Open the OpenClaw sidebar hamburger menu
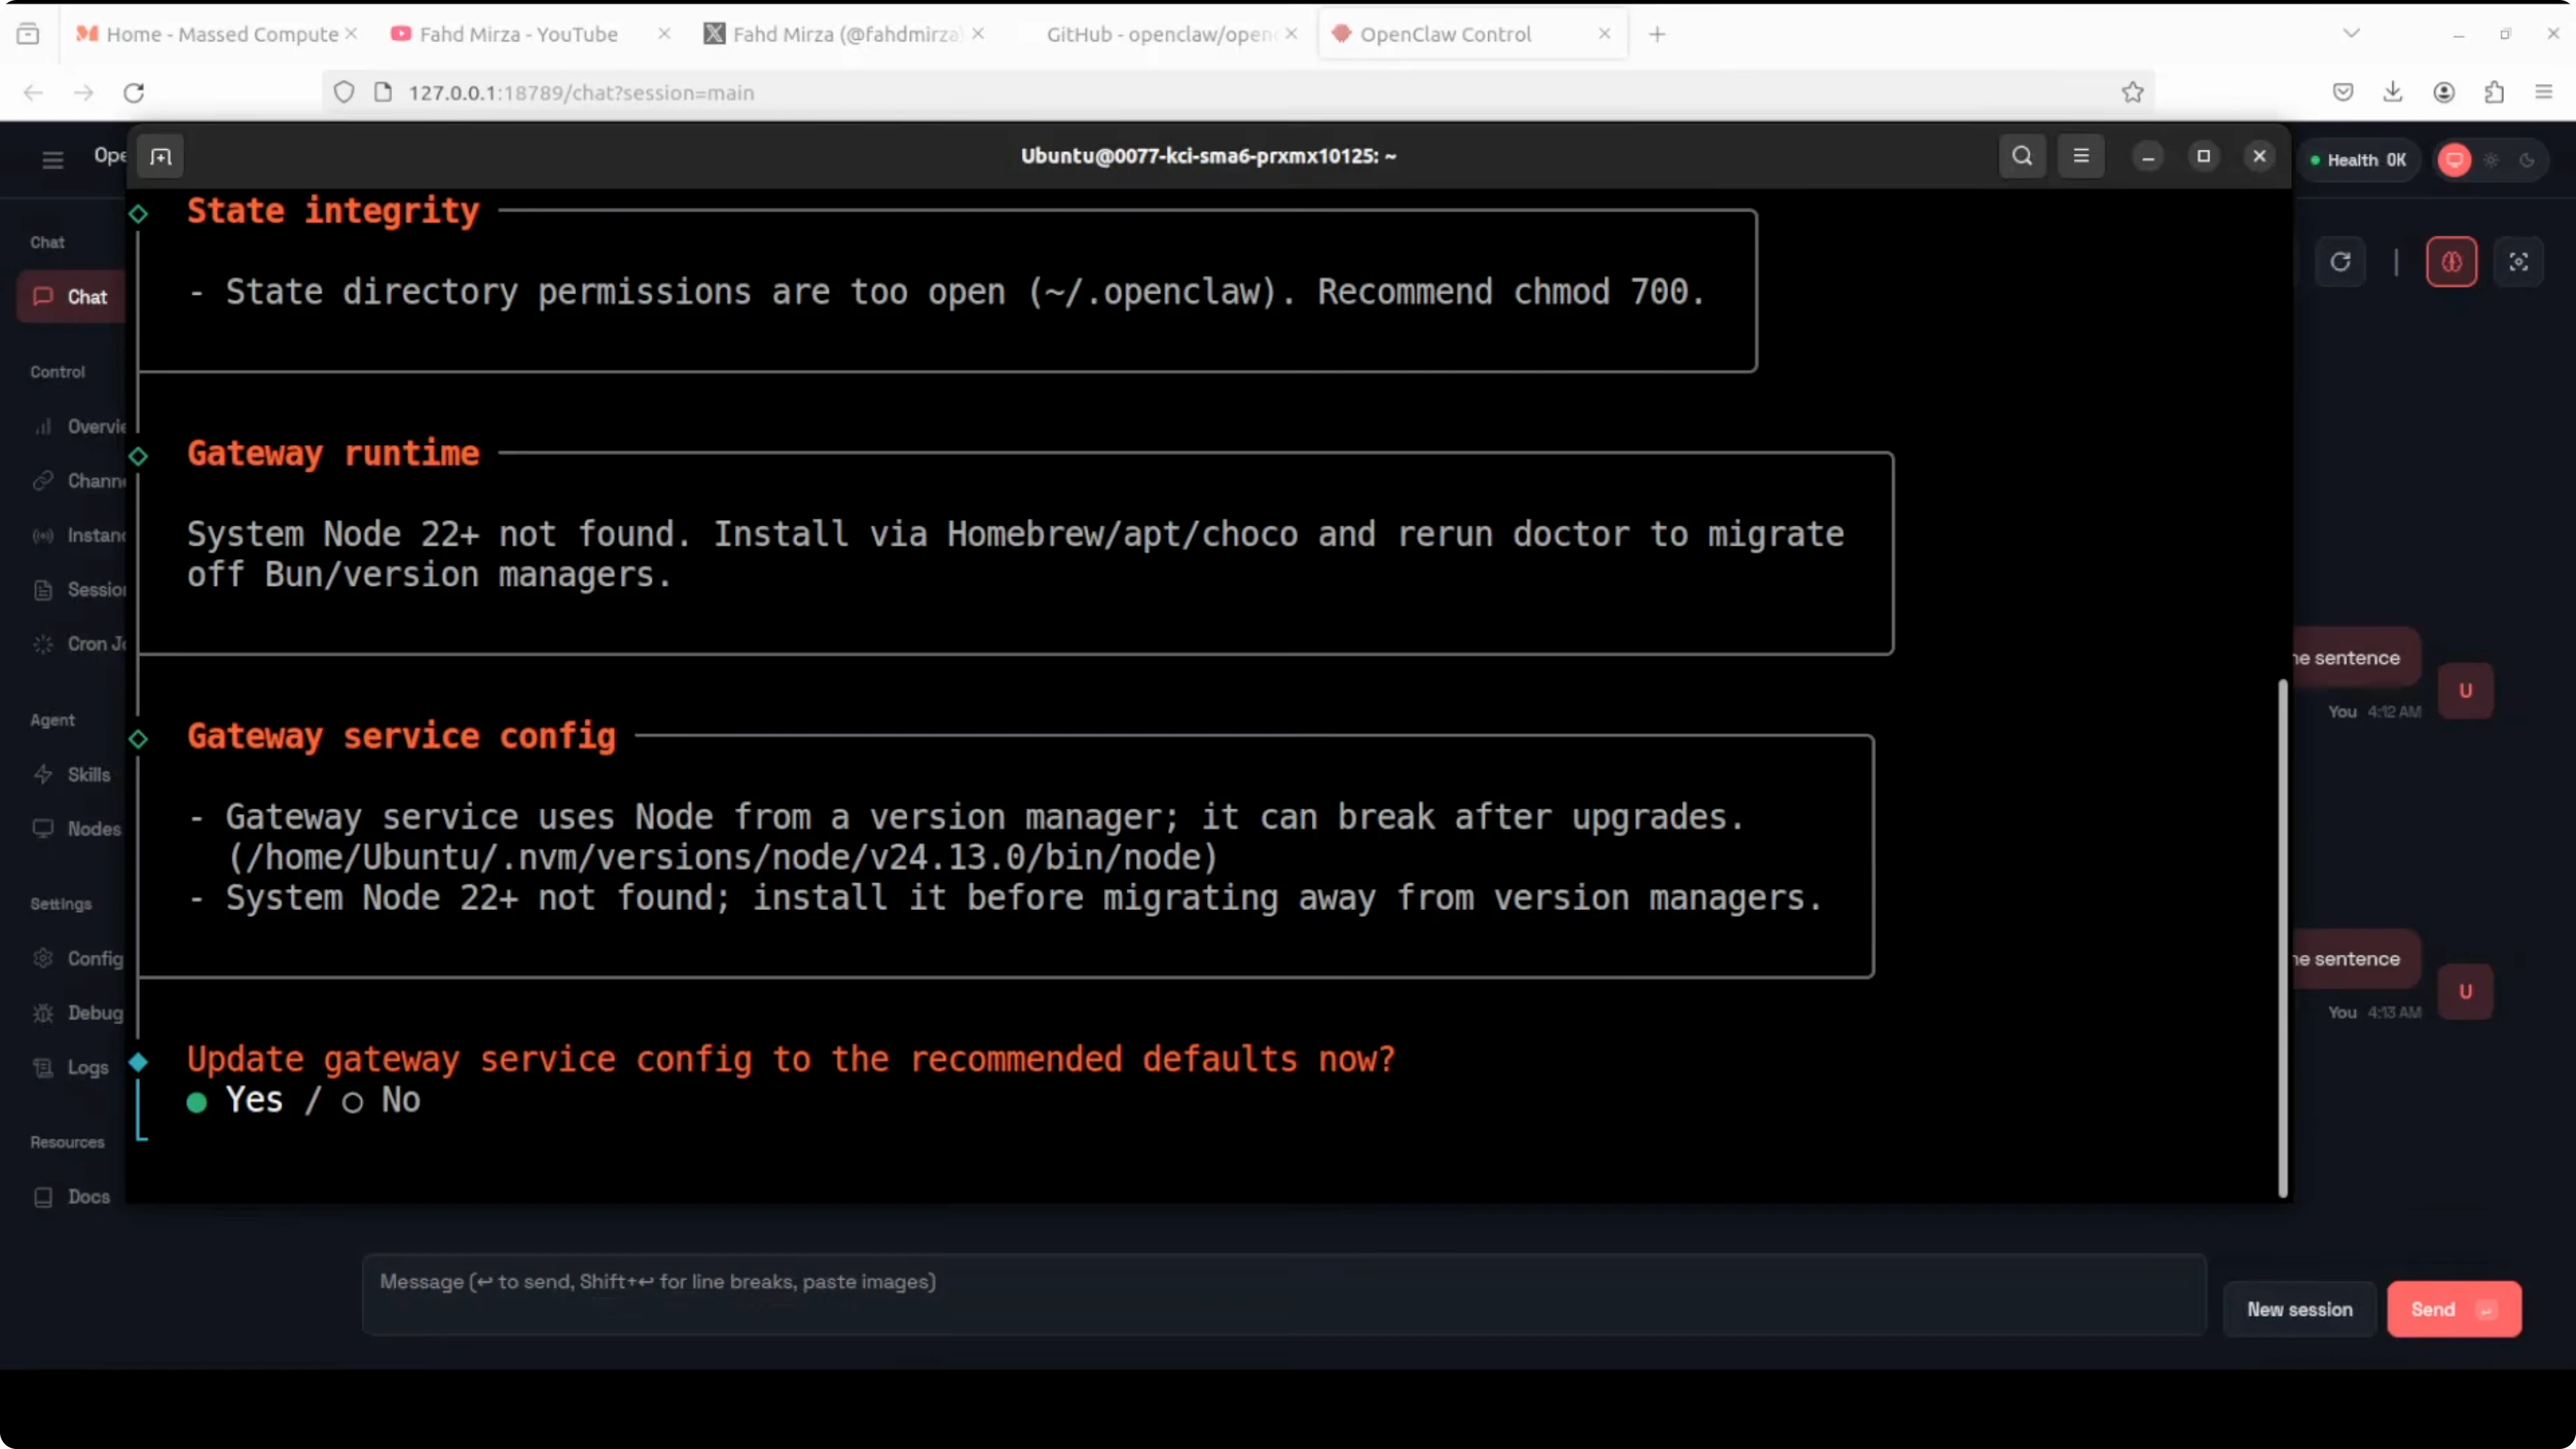This screenshot has width=2576, height=1449. [x=52, y=159]
